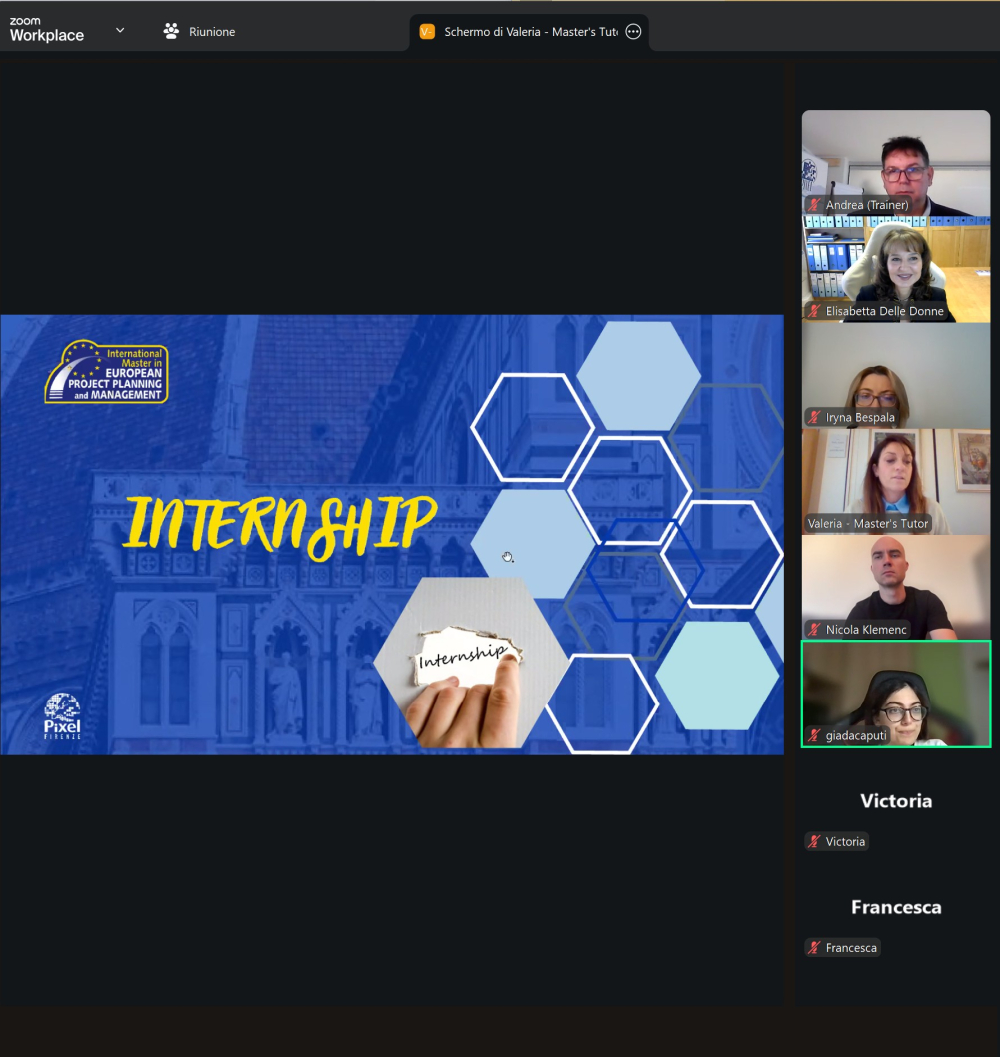Viewport: 1000px width, 1057px height.
Task: Click the orange V avatar icon
Action: click(427, 32)
